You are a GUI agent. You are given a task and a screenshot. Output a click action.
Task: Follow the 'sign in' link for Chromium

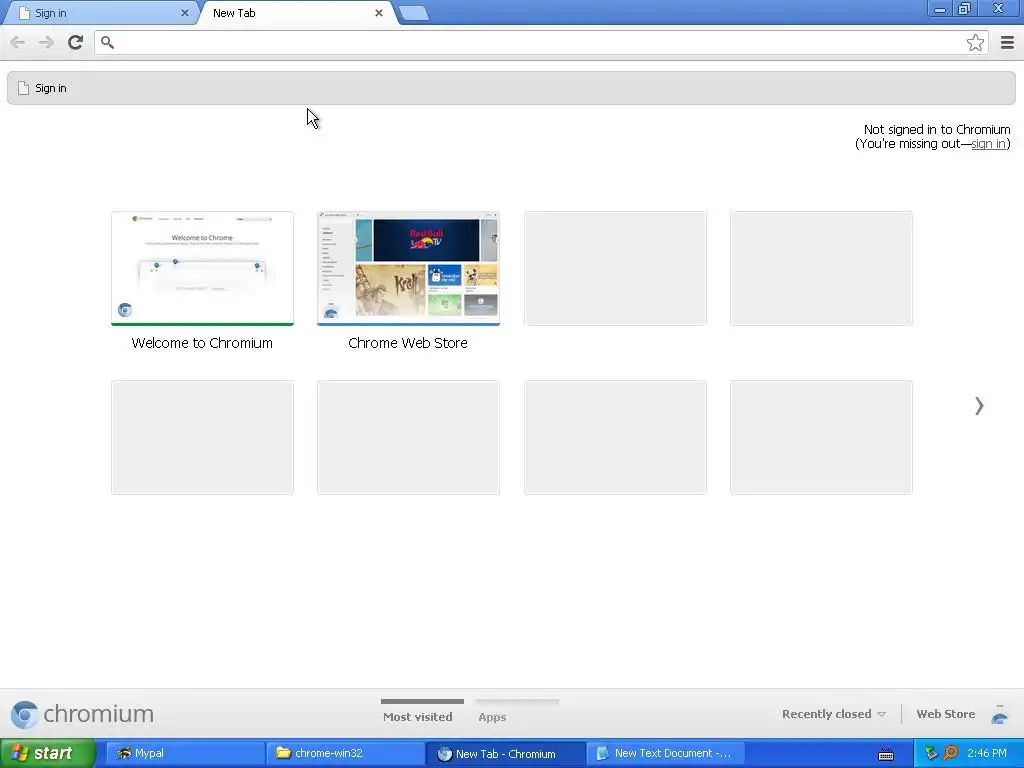[988, 144]
